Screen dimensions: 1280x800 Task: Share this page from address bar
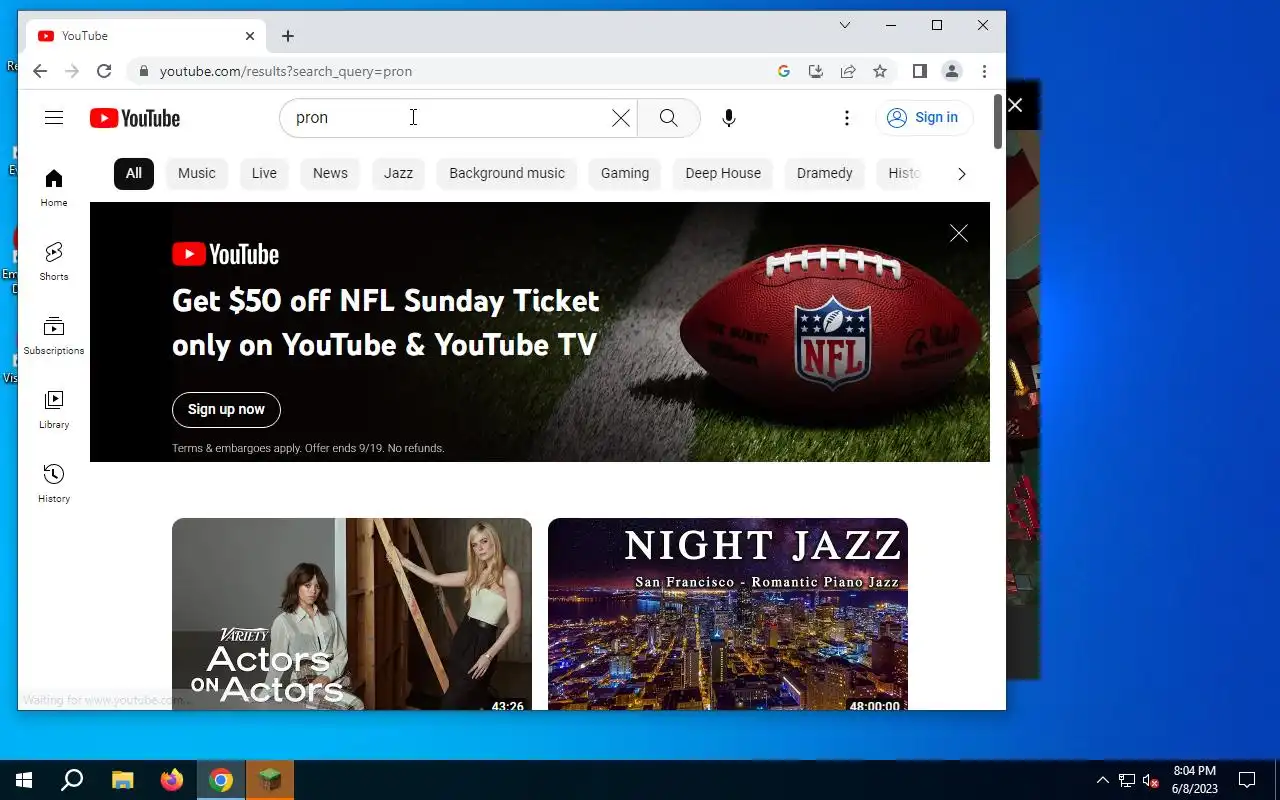(848, 71)
